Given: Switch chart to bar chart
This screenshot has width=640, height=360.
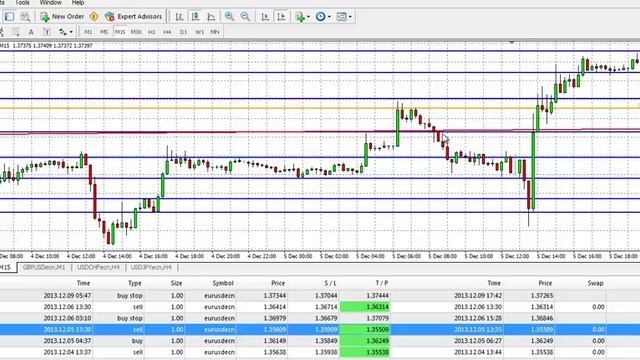Looking at the screenshot, I should tap(179, 17).
